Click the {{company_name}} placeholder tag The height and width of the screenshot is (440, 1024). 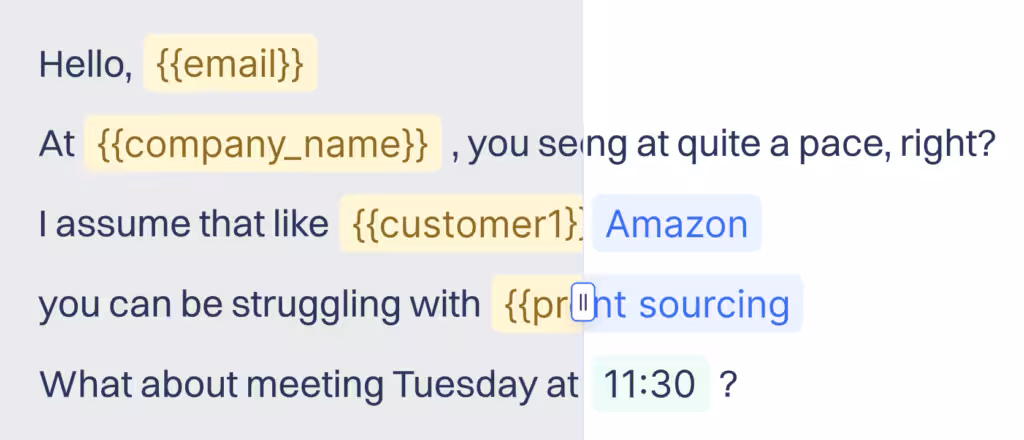click(x=263, y=145)
